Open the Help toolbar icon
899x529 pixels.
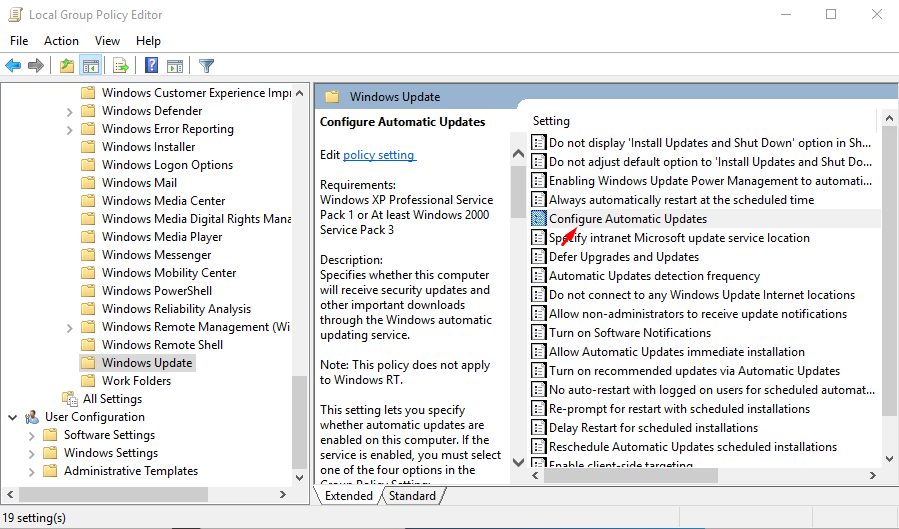(151, 65)
